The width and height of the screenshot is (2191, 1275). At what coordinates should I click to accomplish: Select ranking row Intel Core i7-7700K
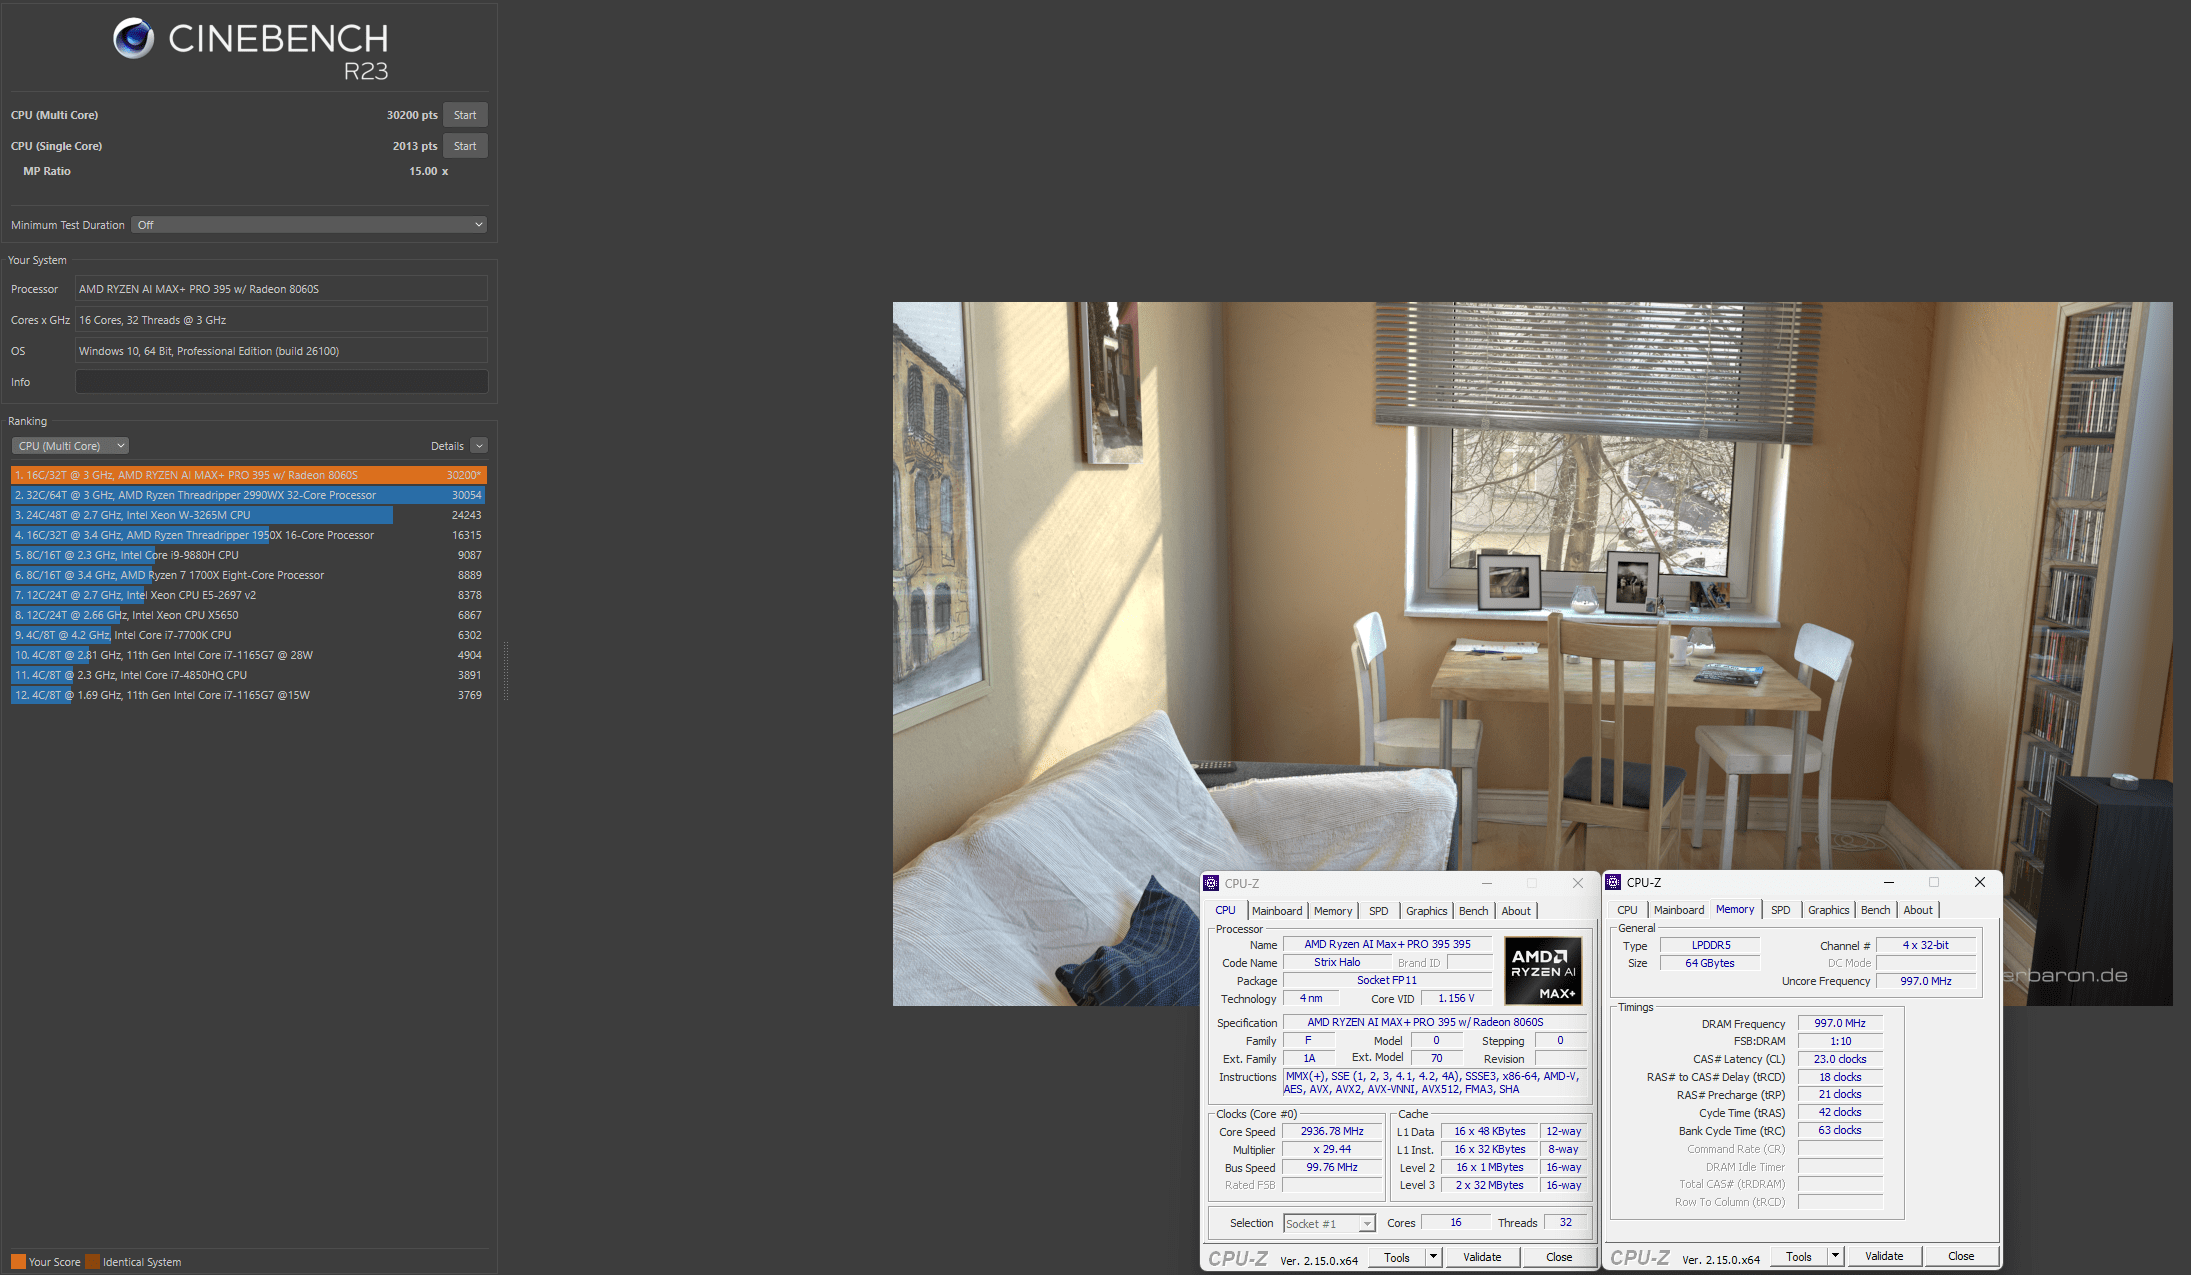pyautogui.click(x=248, y=635)
